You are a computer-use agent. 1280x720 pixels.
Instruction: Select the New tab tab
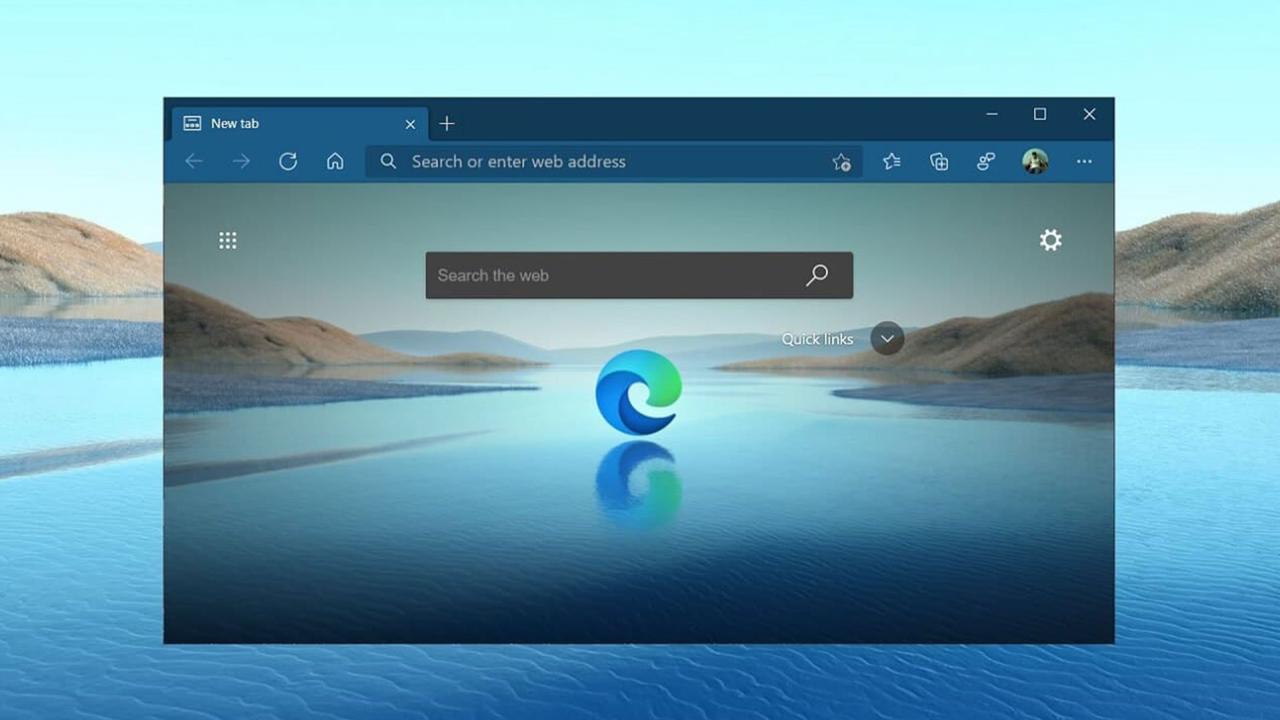(x=300, y=124)
